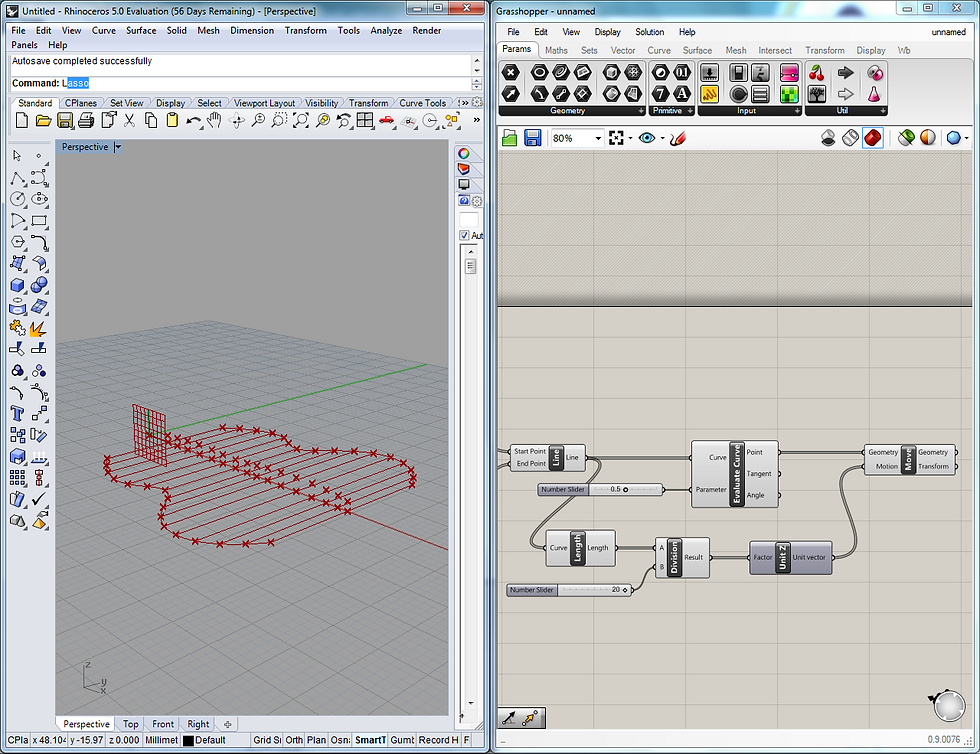Switch to the Right viewport tab

(198, 724)
